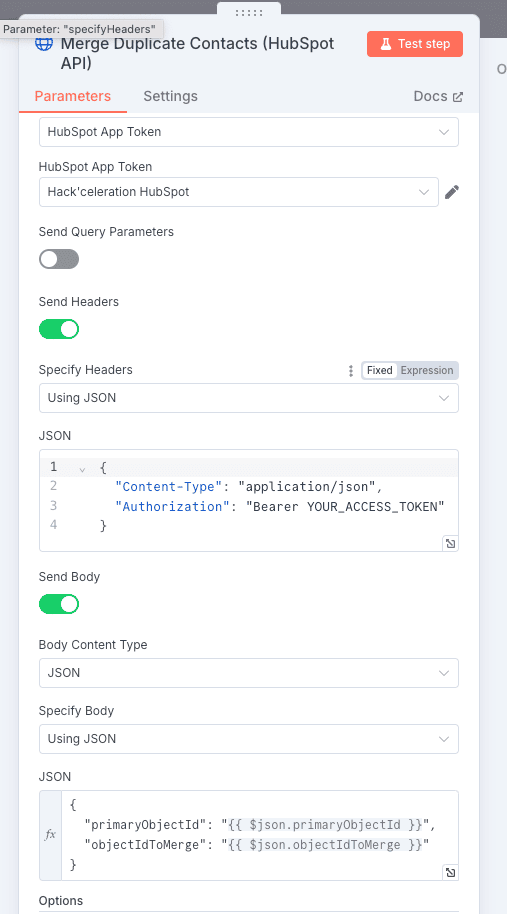Disable the Send Headers toggle
Screen dimensions: 507x914
coord(59,329)
